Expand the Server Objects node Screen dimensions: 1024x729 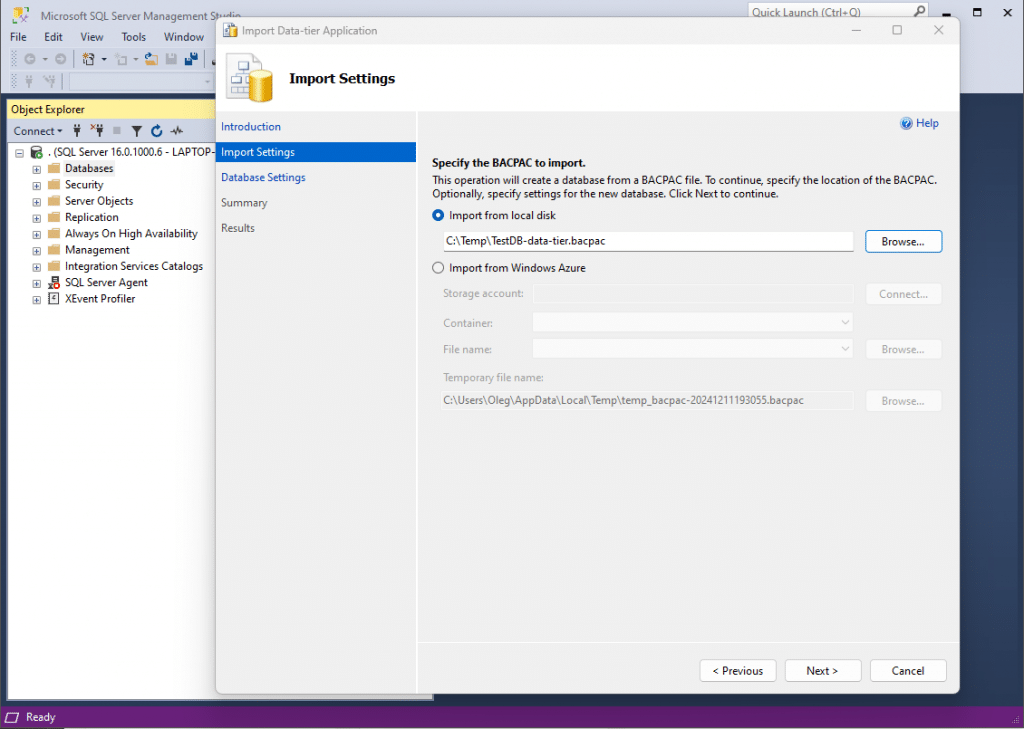click(37, 202)
